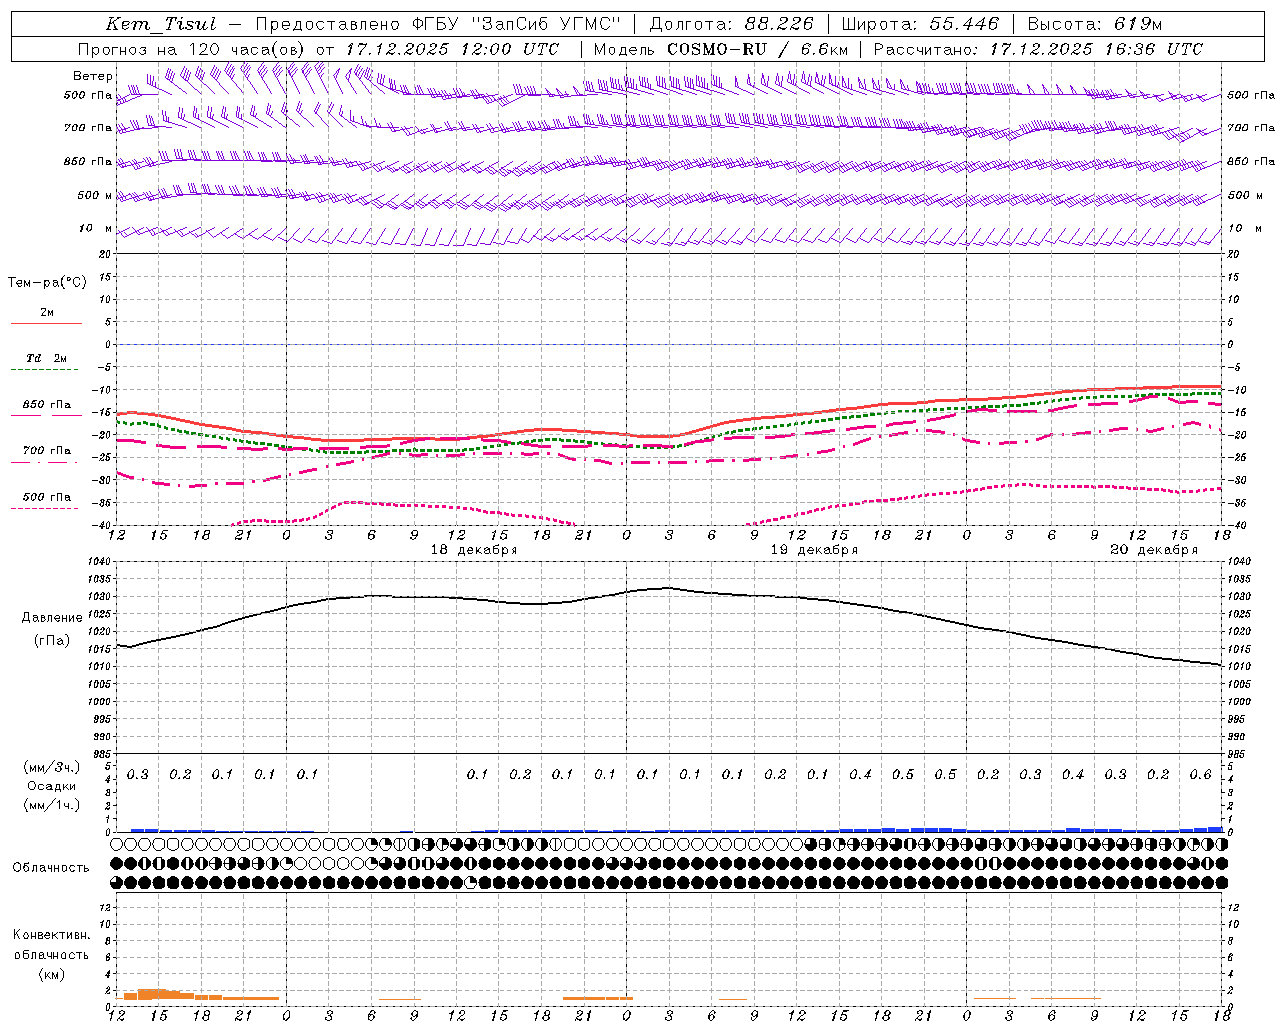Click the Рассчитано: 17.12.2025 16:36 UTC timestamp
The width and height of the screenshot is (1280, 1024).
(1038, 49)
